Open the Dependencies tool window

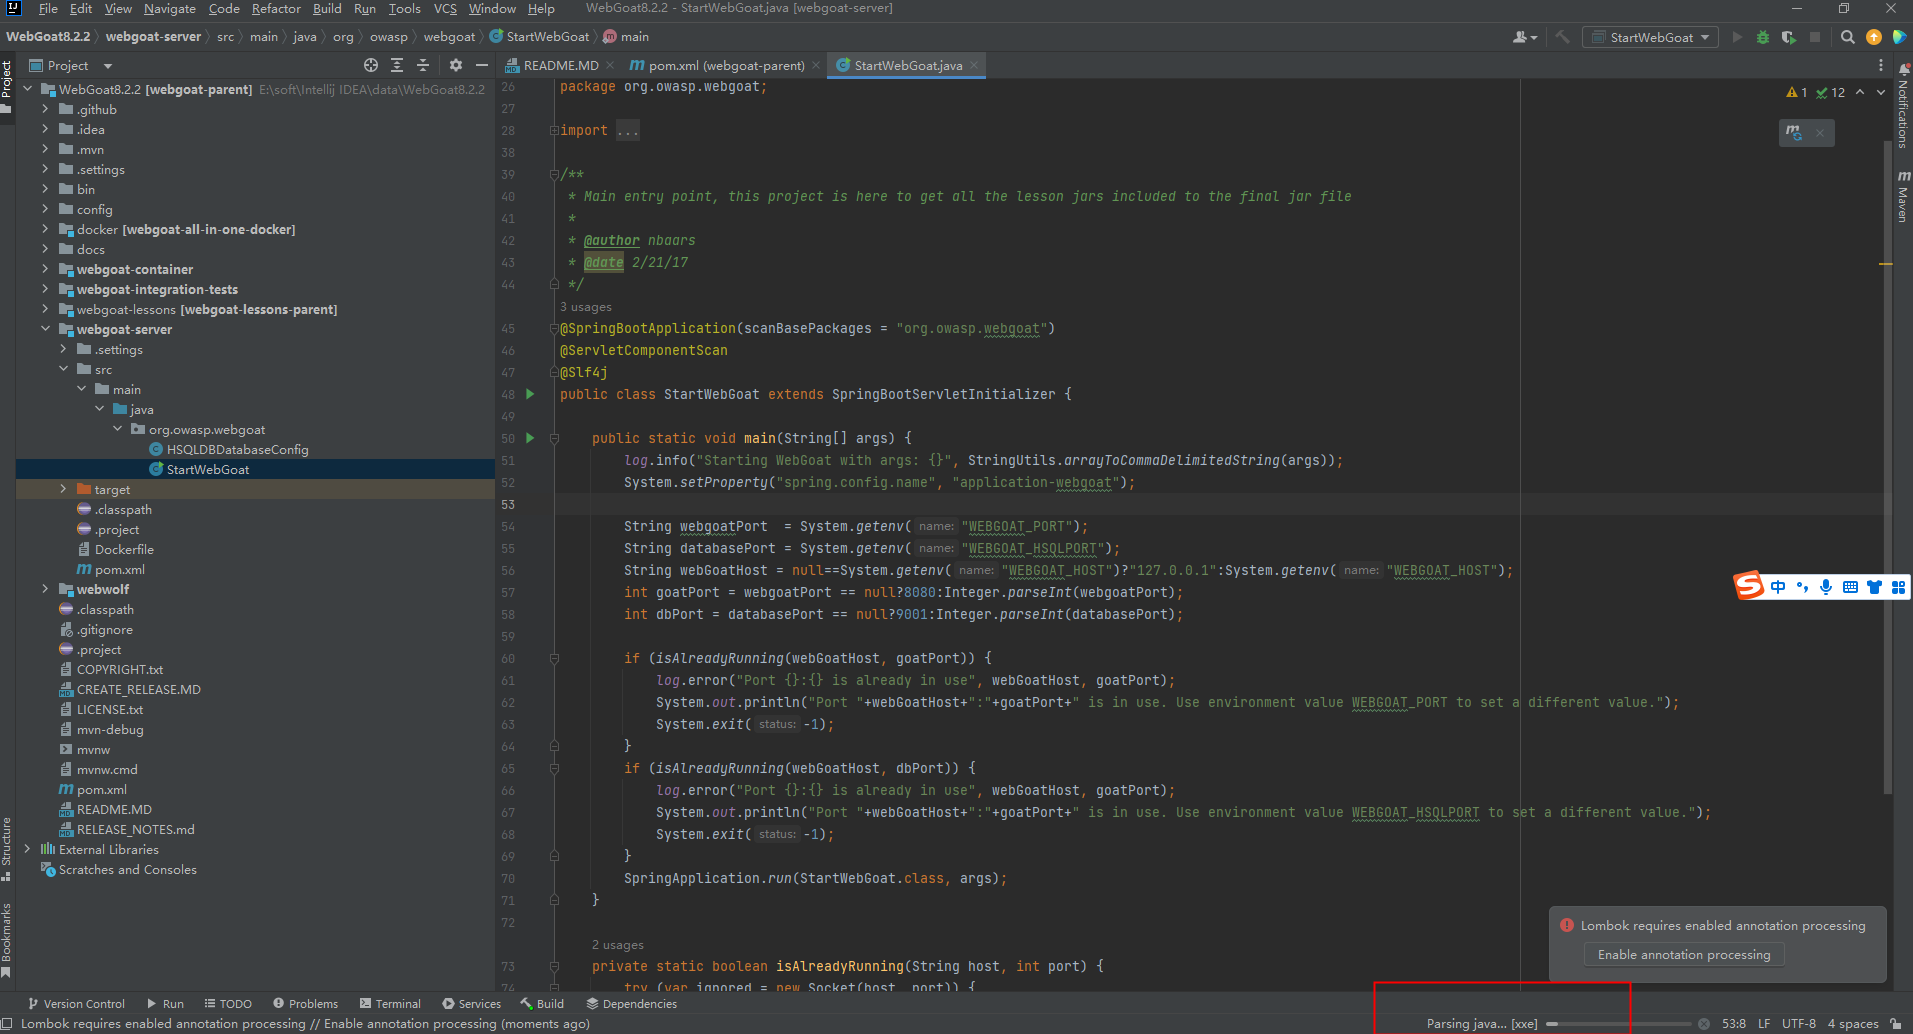pyautogui.click(x=632, y=1003)
